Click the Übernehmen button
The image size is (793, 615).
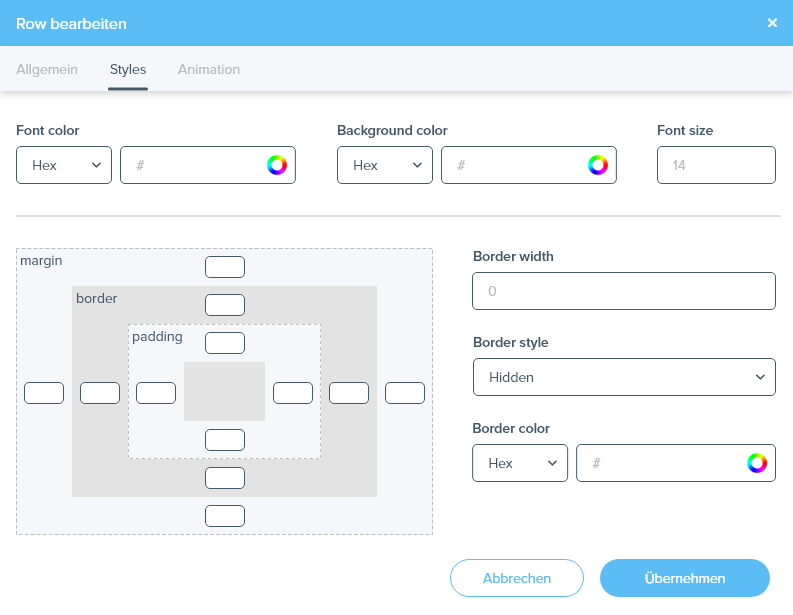[685, 578]
